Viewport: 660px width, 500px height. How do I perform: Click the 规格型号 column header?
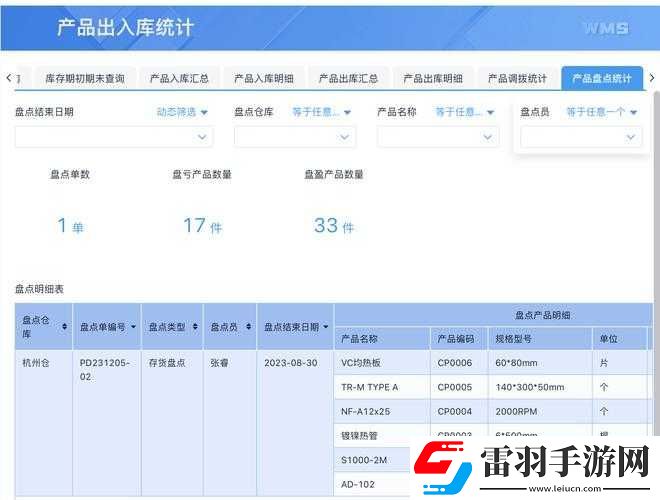[540, 339]
